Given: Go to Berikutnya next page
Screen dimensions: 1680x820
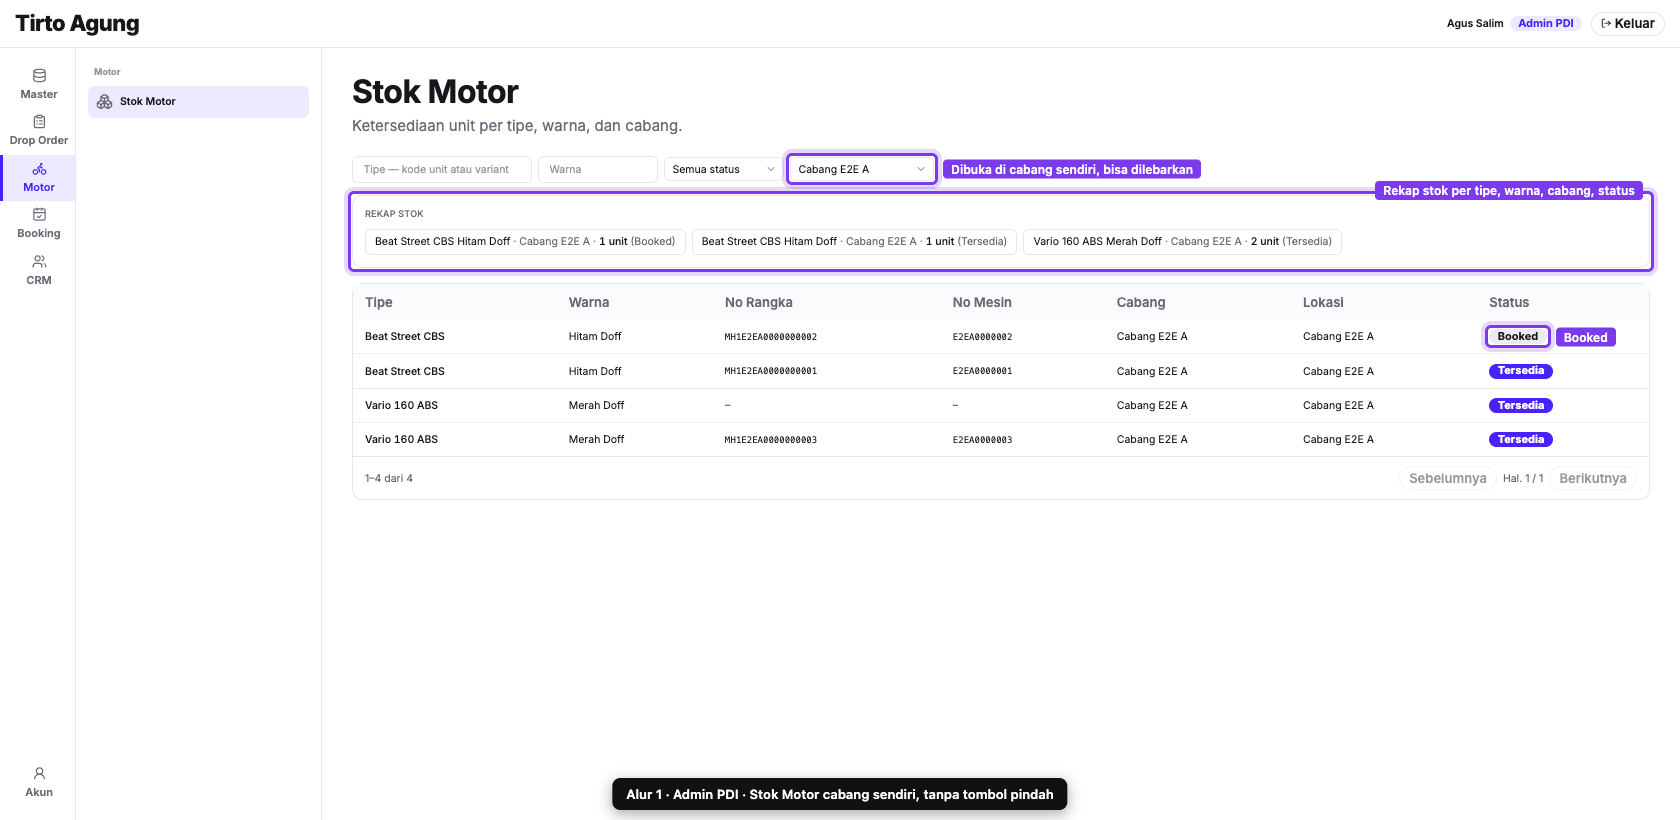Looking at the screenshot, I should coord(1592,478).
